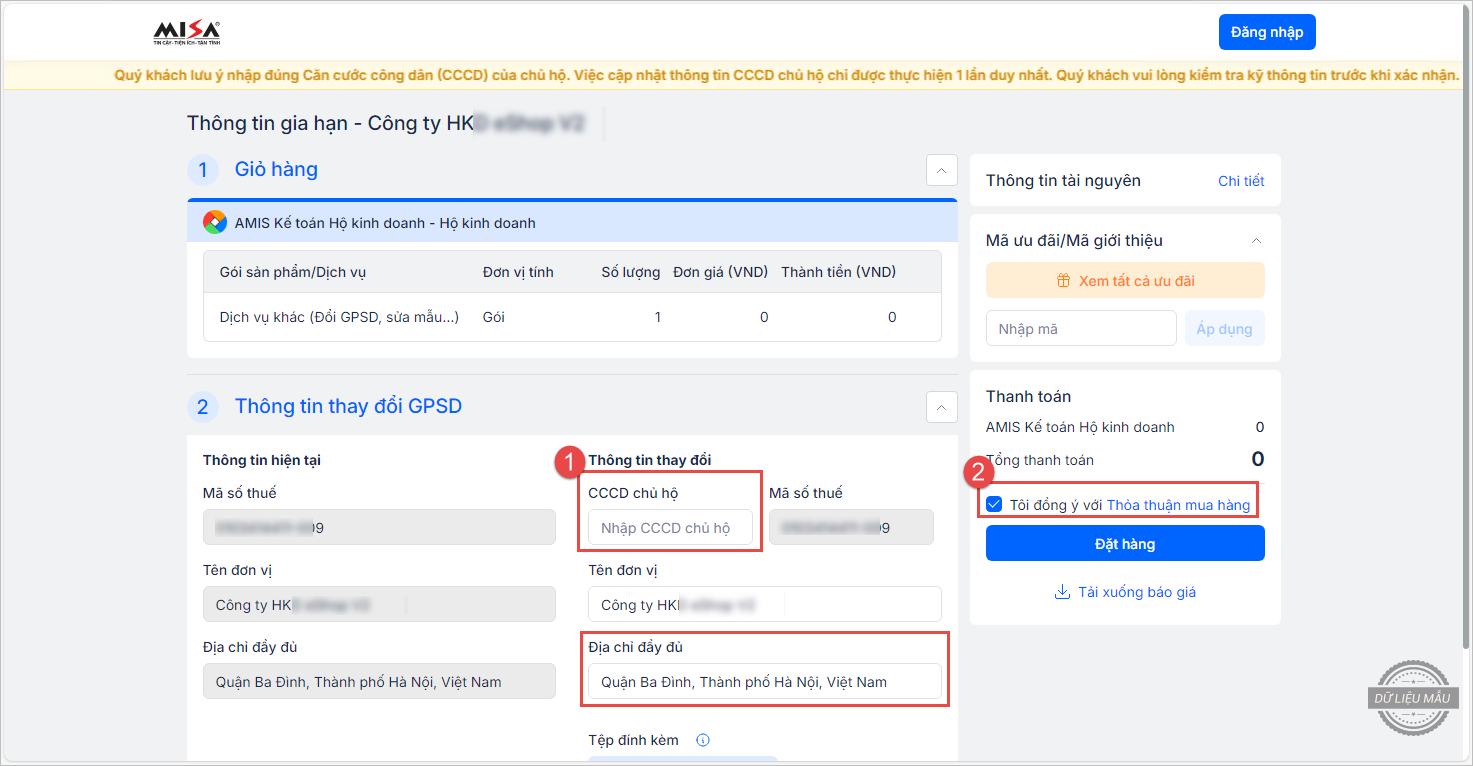Click the download icon next to Tải xuống báo giá
This screenshot has width=1473, height=766.
pos(1062,592)
